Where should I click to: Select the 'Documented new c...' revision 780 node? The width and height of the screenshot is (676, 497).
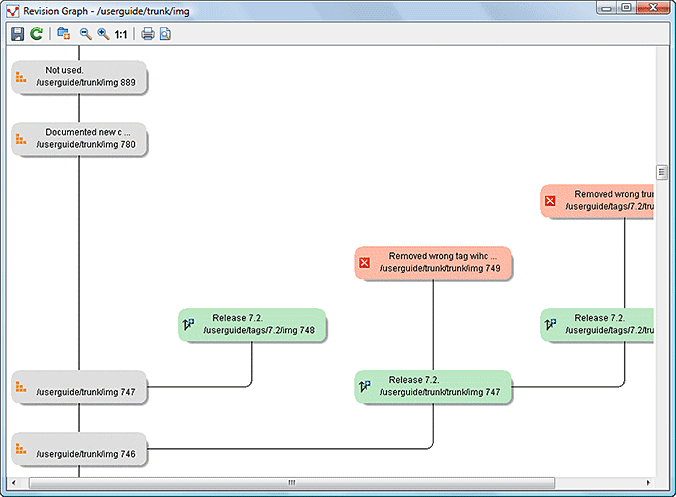pyautogui.click(x=80, y=139)
